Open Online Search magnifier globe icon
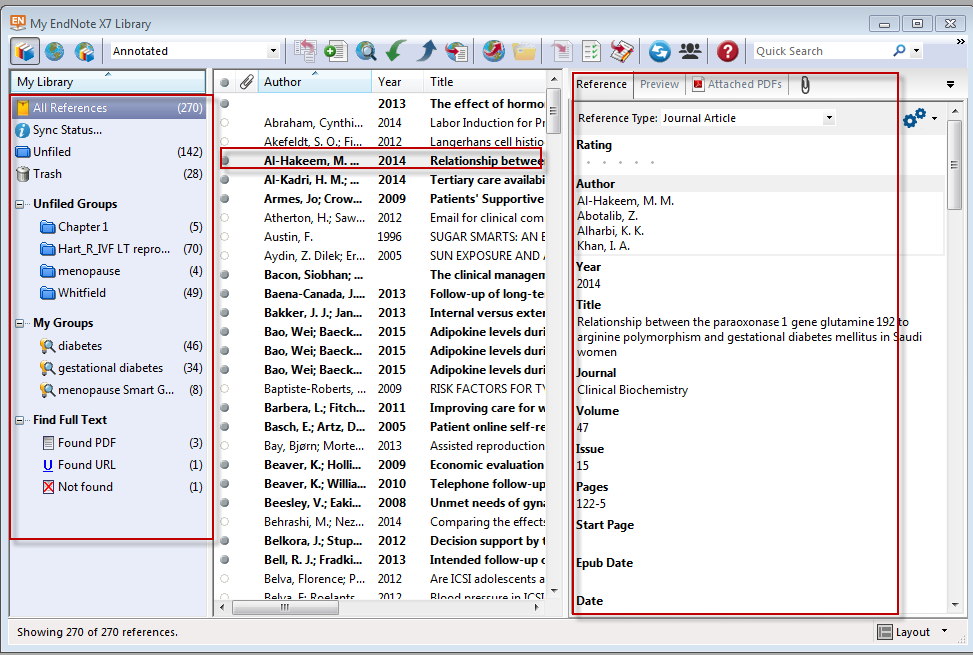The height and width of the screenshot is (655, 973). click(366, 51)
